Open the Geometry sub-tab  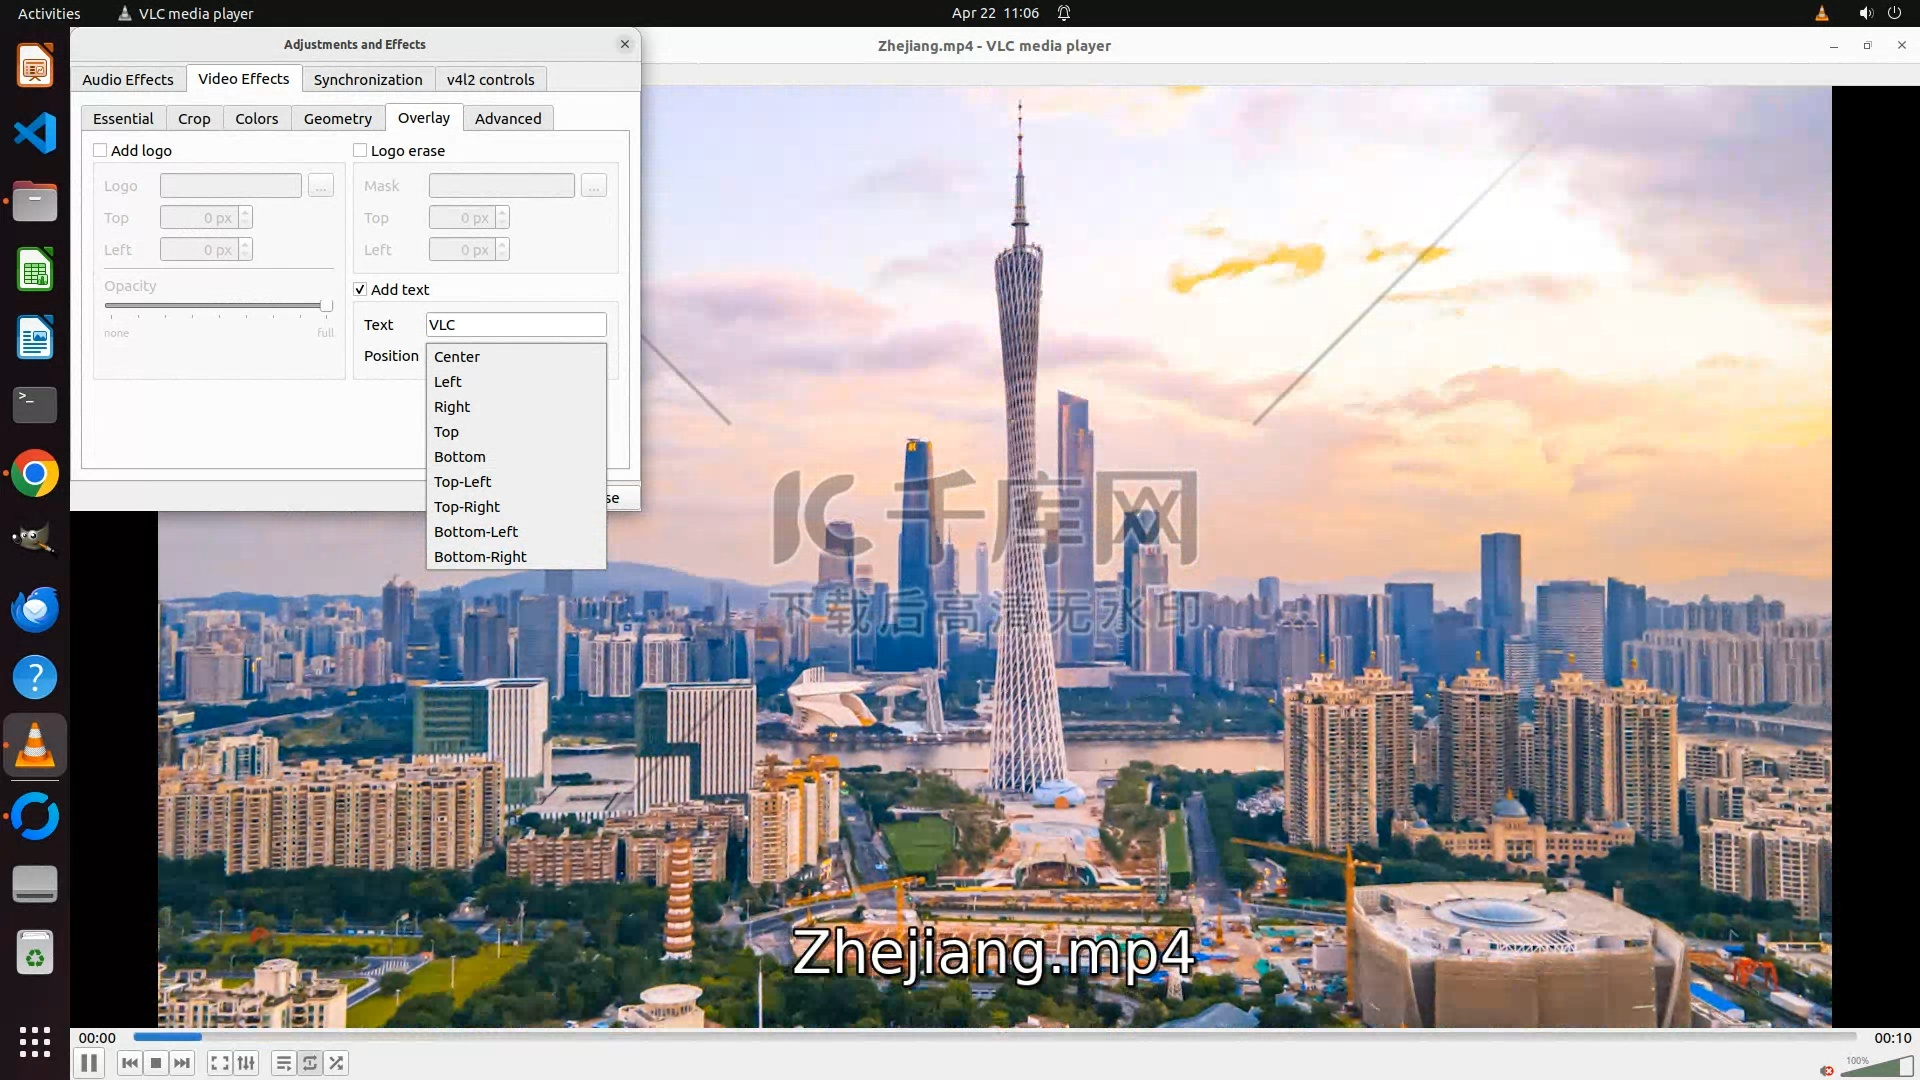[337, 119]
